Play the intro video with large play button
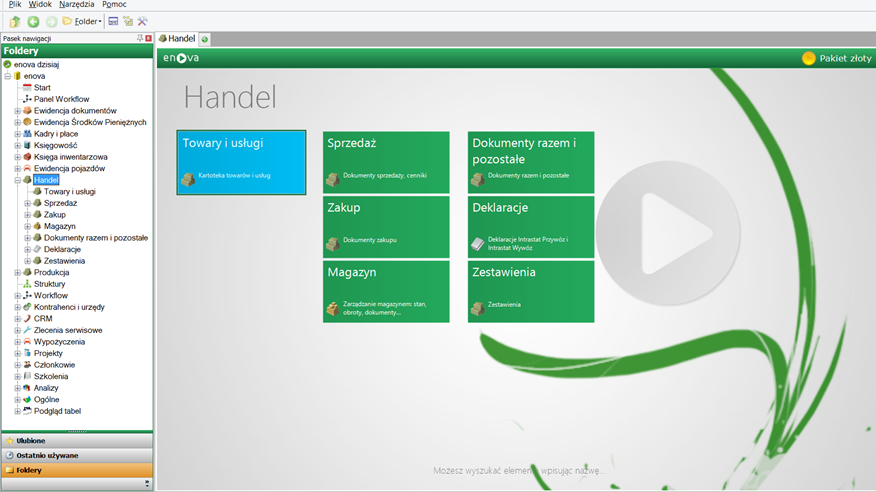Viewport: 876px width, 492px height. [668, 233]
